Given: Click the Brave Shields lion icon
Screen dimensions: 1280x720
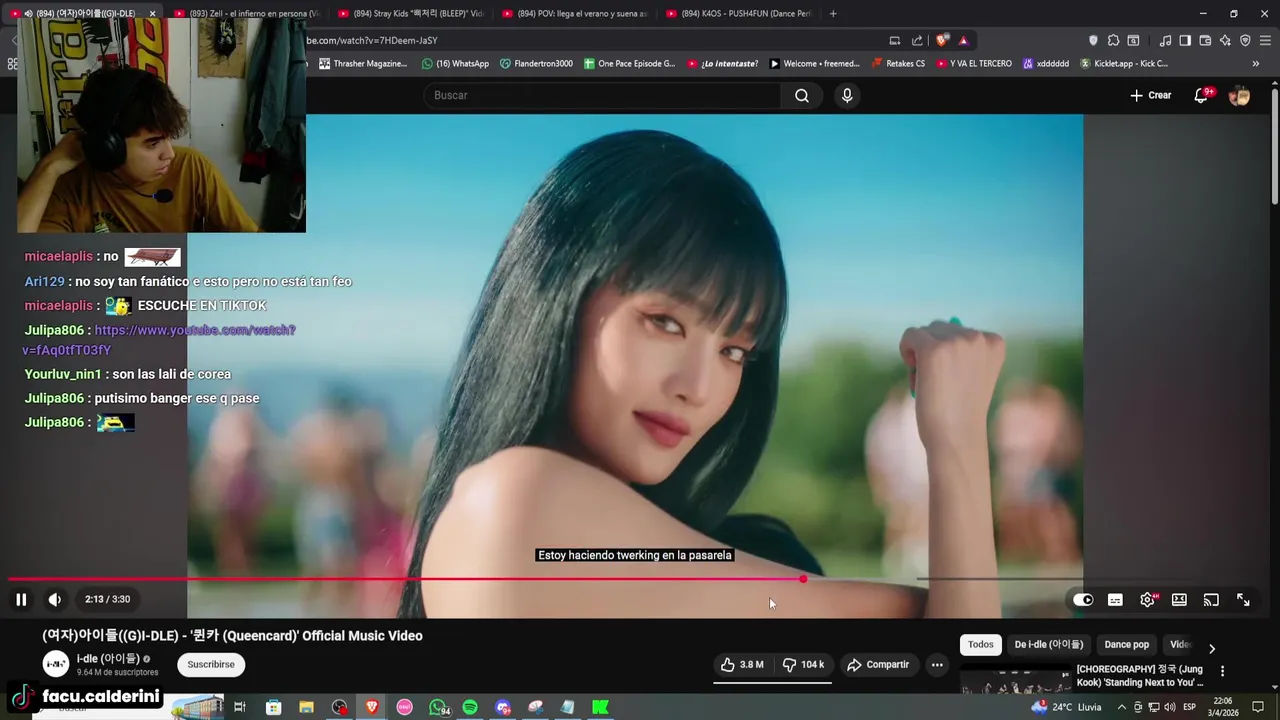Looking at the screenshot, I should pos(942,41).
